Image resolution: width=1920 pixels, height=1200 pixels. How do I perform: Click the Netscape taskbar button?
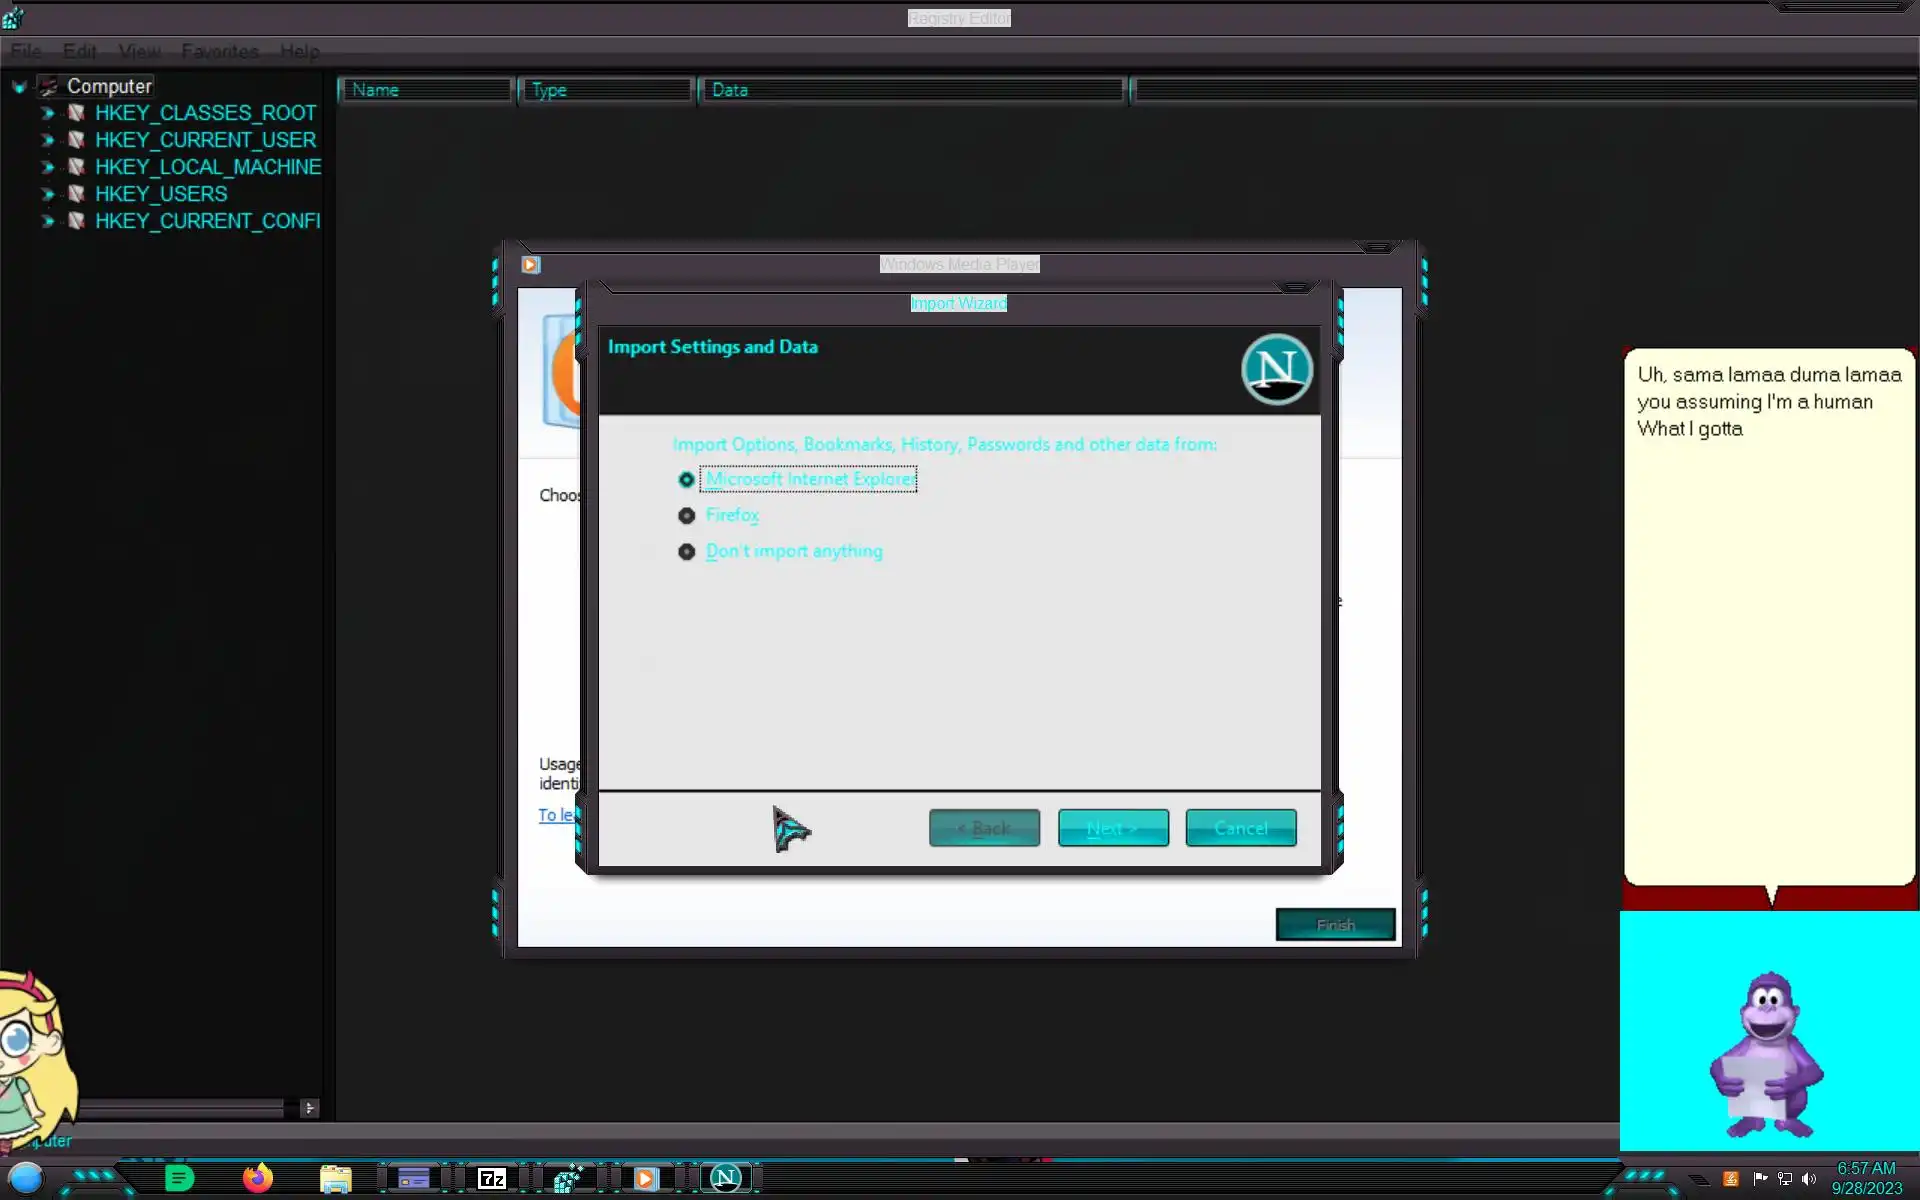[726, 1179]
